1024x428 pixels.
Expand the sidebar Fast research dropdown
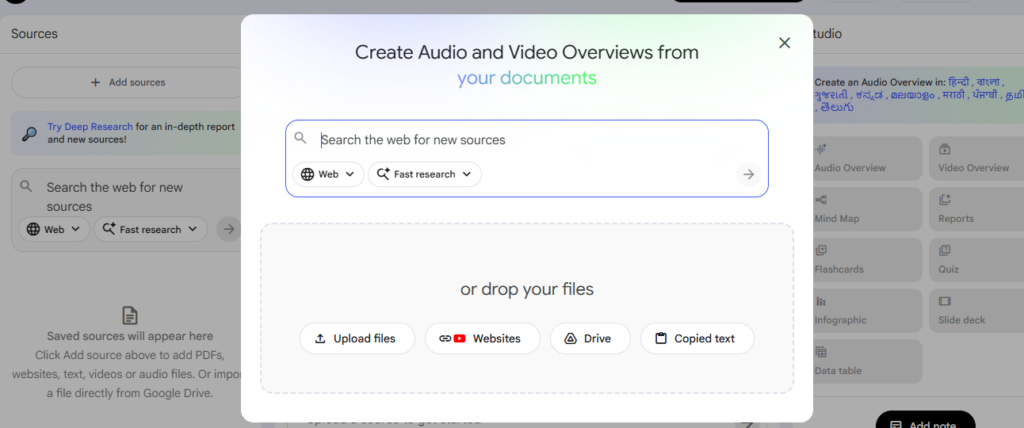(x=150, y=229)
